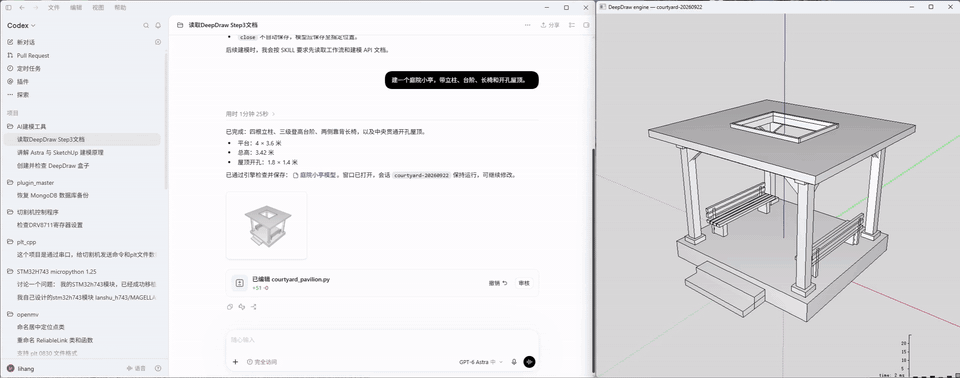The image size is (960, 378).
Task: Click the courtyard_pavilion.py file diff icon
Action: pos(239,283)
